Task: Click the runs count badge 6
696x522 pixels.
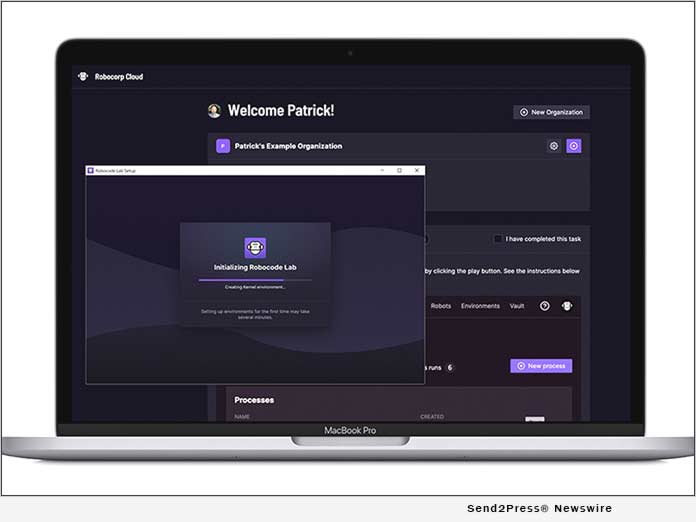Action: pyautogui.click(x=450, y=368)
